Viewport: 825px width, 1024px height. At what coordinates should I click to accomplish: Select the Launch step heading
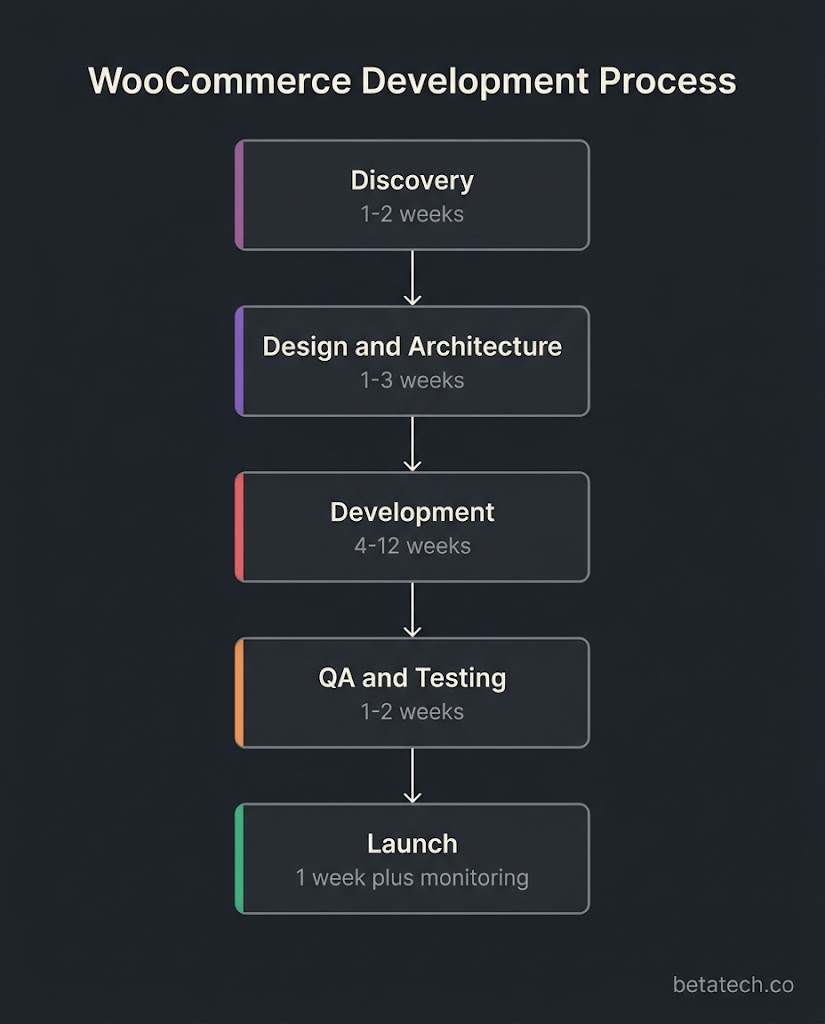point(412,844)
